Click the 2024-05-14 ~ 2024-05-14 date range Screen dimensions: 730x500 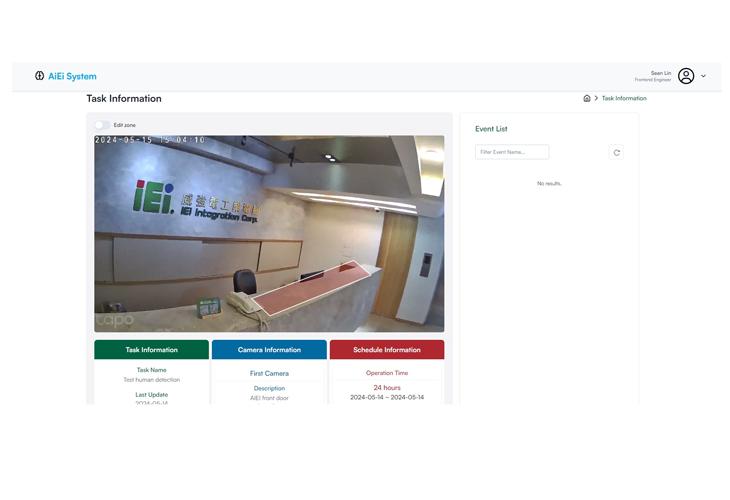(387, 397)
